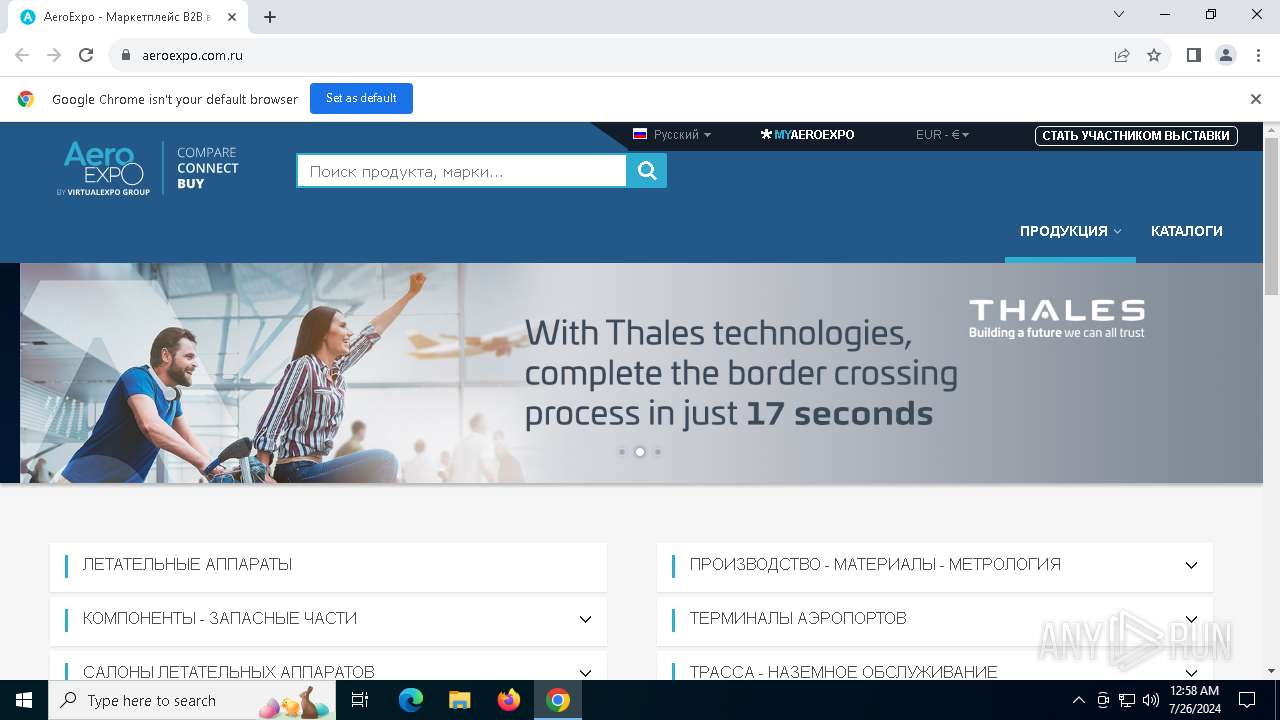Click the magnifier search button

pyautogui.click(x=647, y=171)
